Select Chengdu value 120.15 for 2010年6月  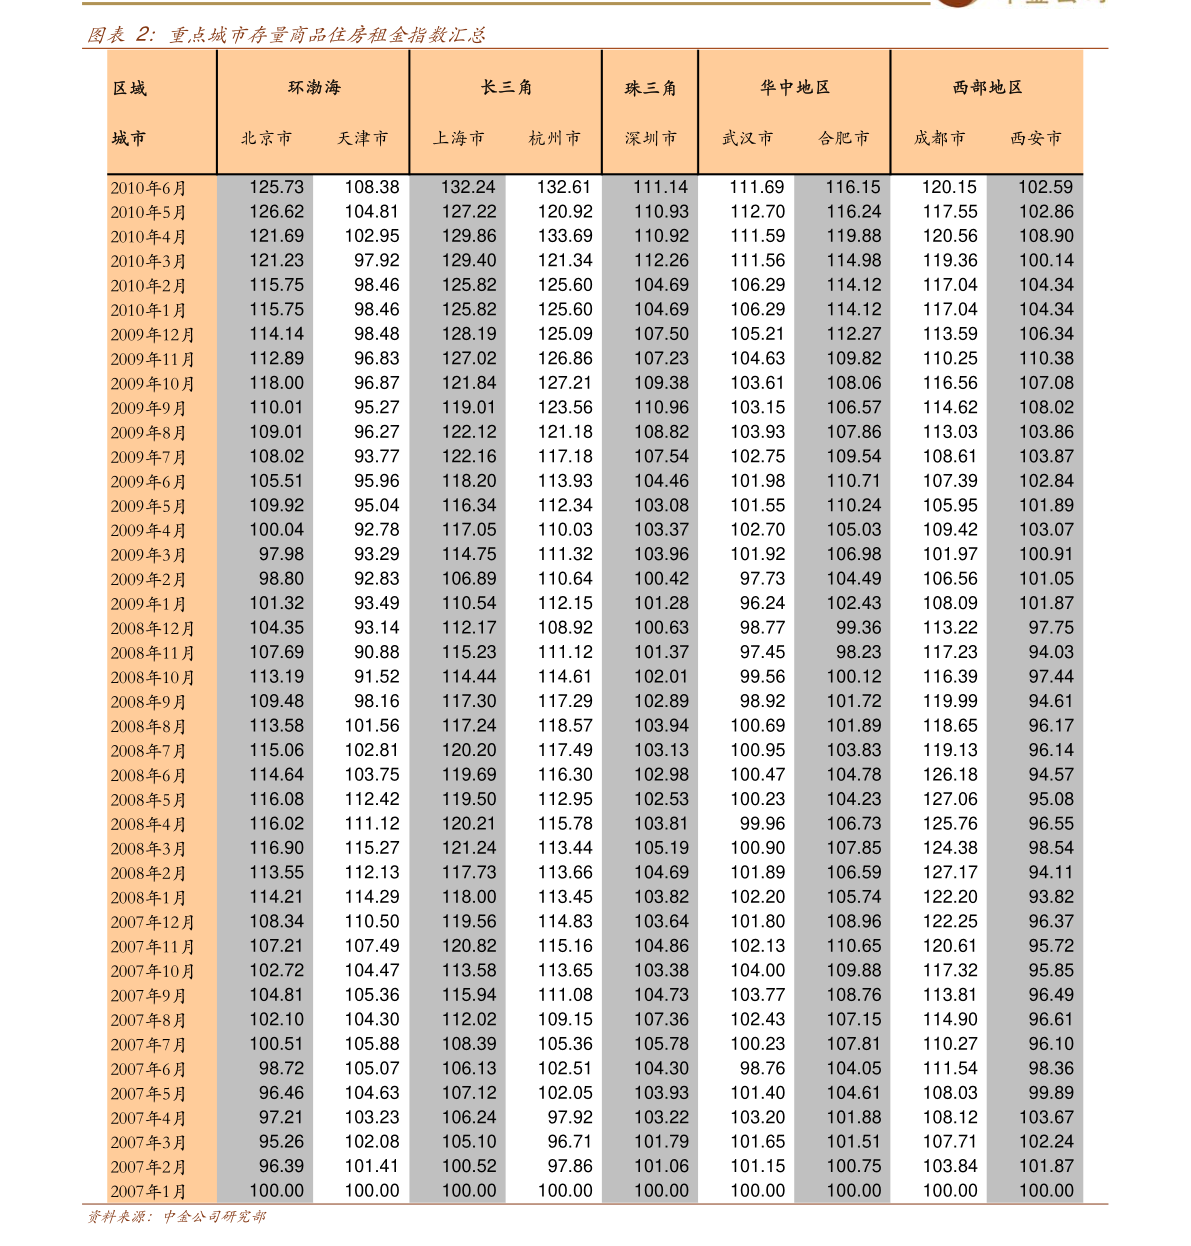950,187
